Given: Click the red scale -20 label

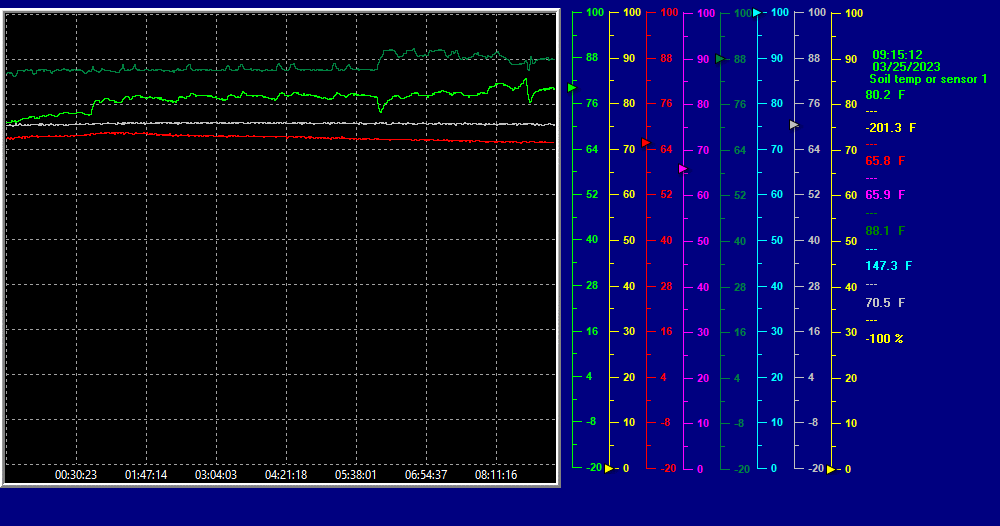Looking at the screenshot, I should pyautogui.click(x=668, y=469).
